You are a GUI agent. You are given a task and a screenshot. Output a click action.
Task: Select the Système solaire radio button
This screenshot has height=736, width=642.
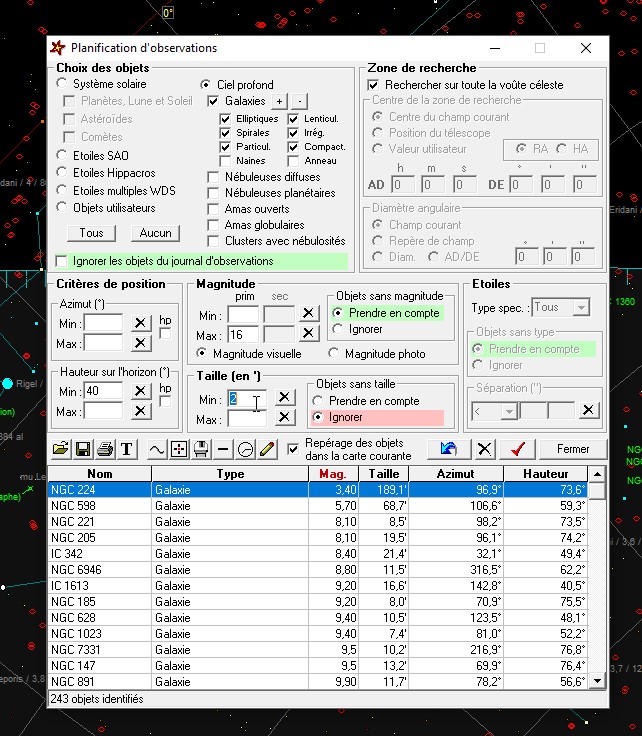click(x=61, y=84)
